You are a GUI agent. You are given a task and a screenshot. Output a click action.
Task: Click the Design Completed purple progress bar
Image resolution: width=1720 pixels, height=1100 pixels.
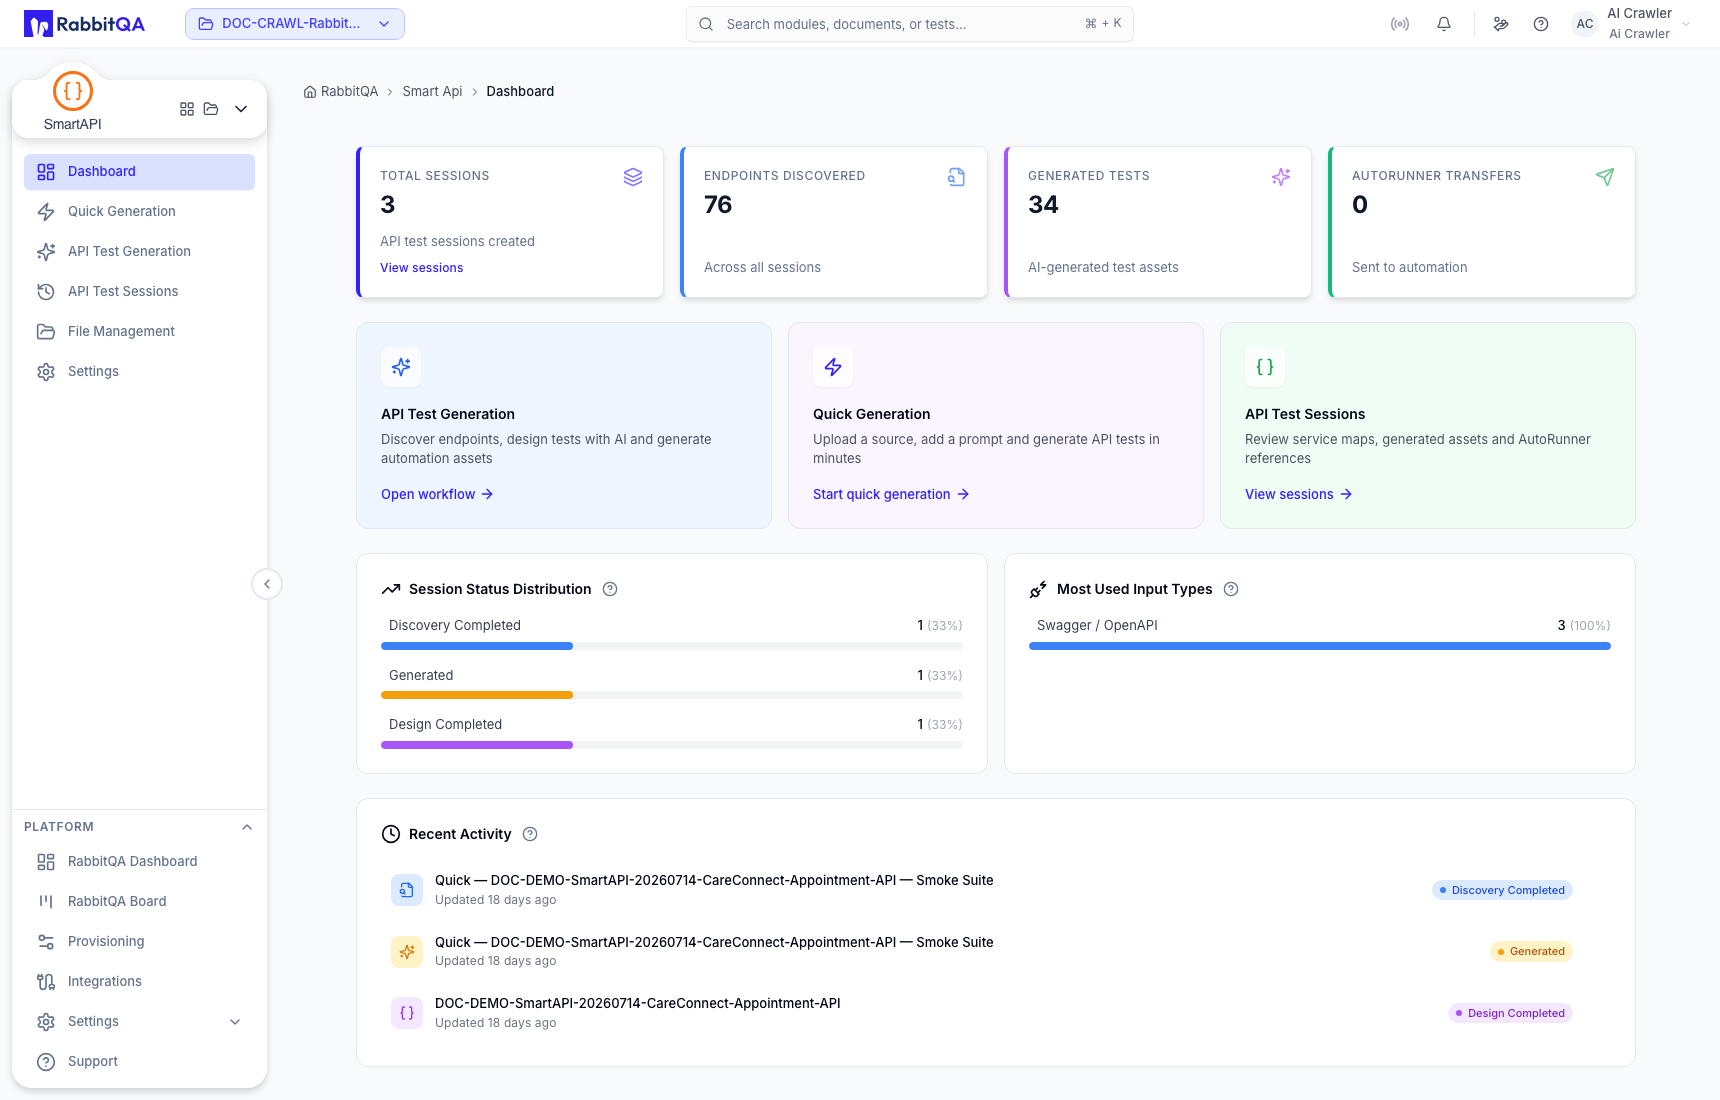[x=477, y=746]
